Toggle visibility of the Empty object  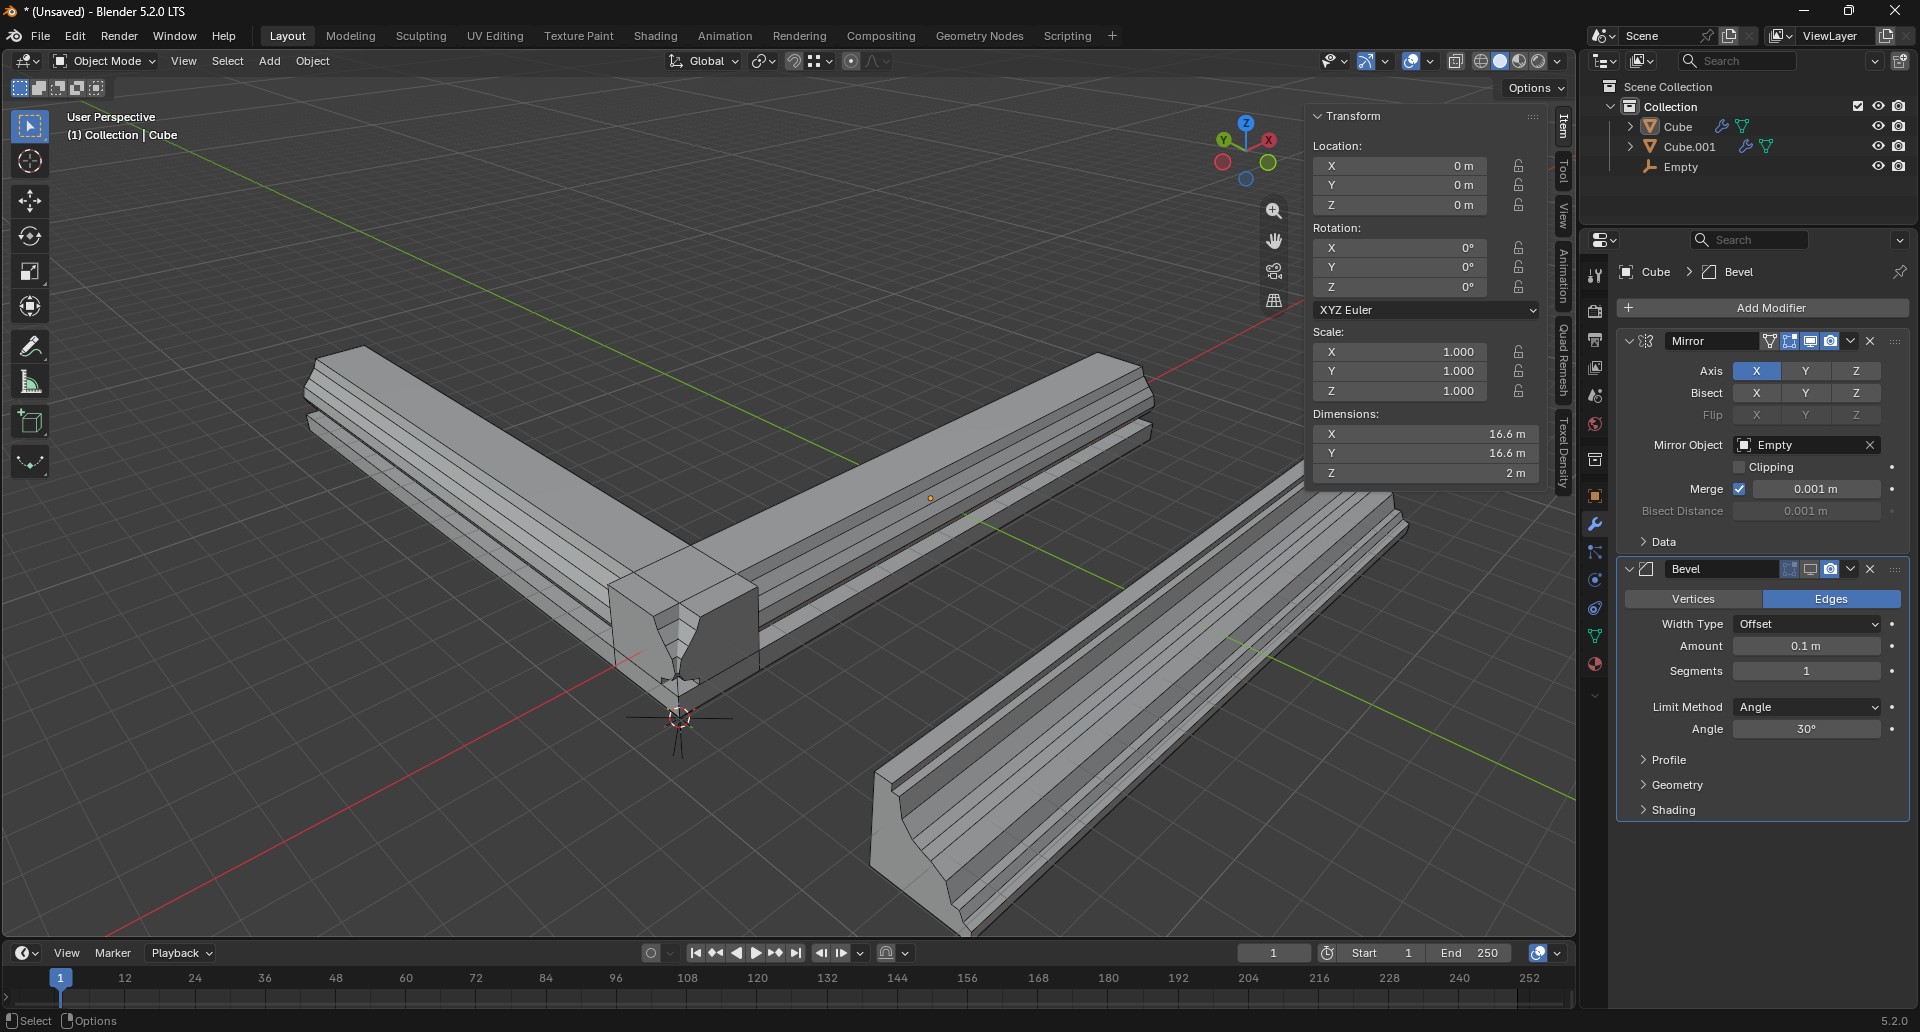coord(1878,167)
